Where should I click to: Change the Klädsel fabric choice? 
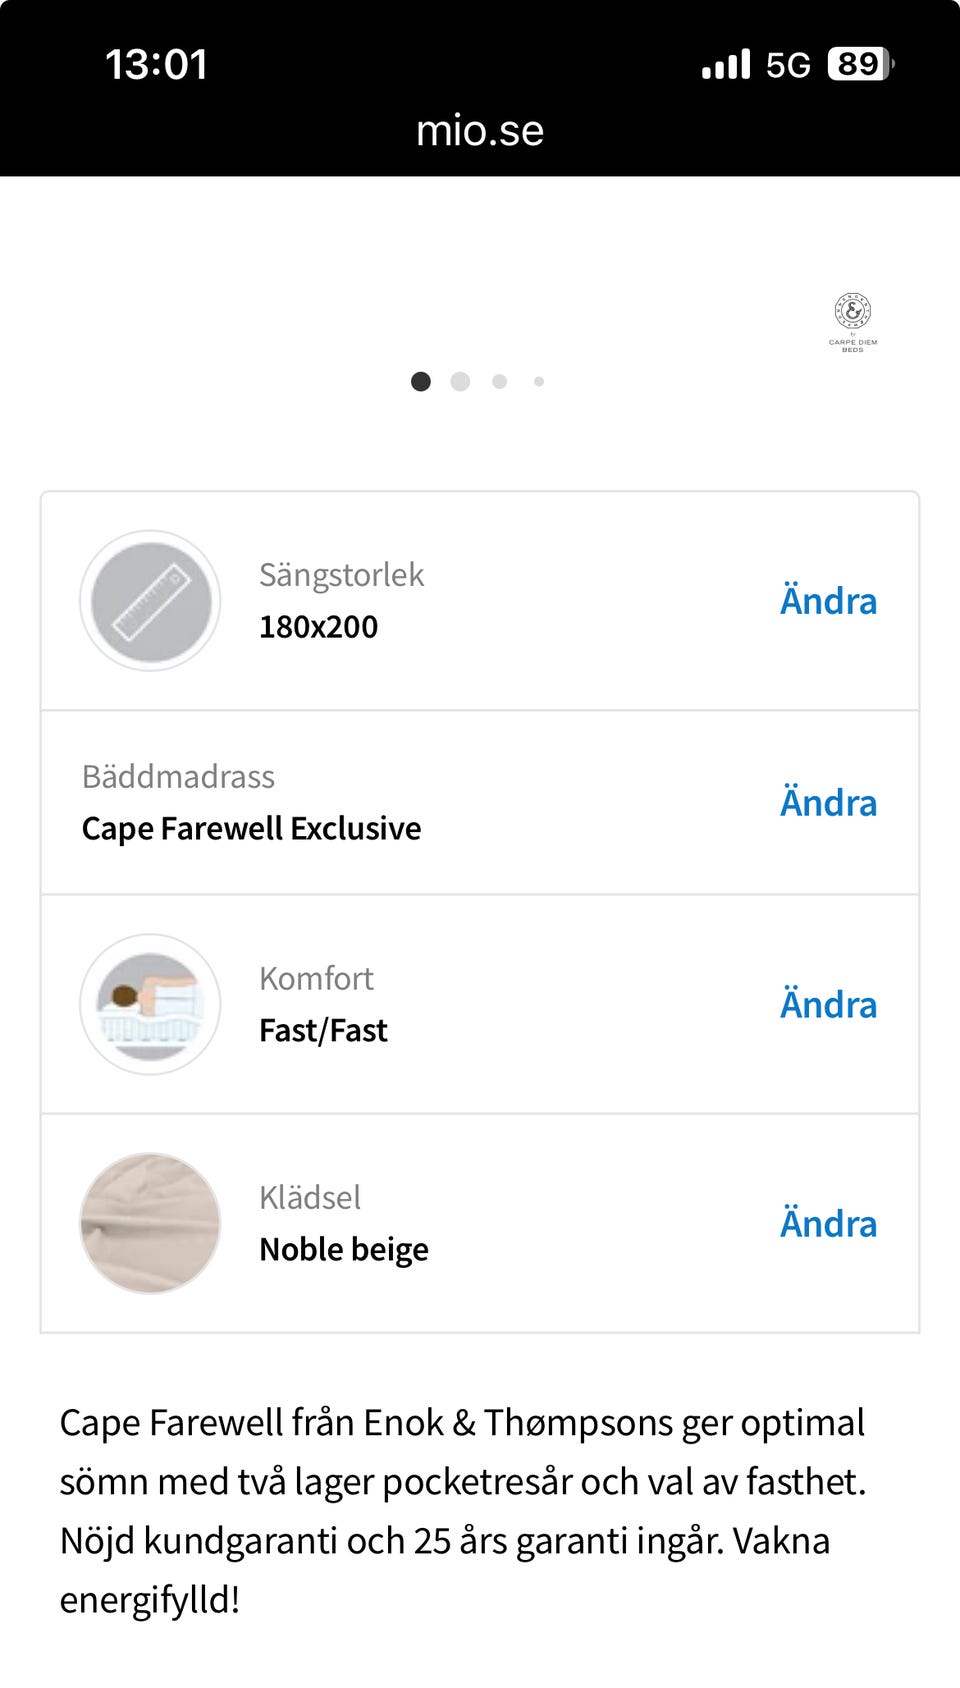(x=828, y=1224)
